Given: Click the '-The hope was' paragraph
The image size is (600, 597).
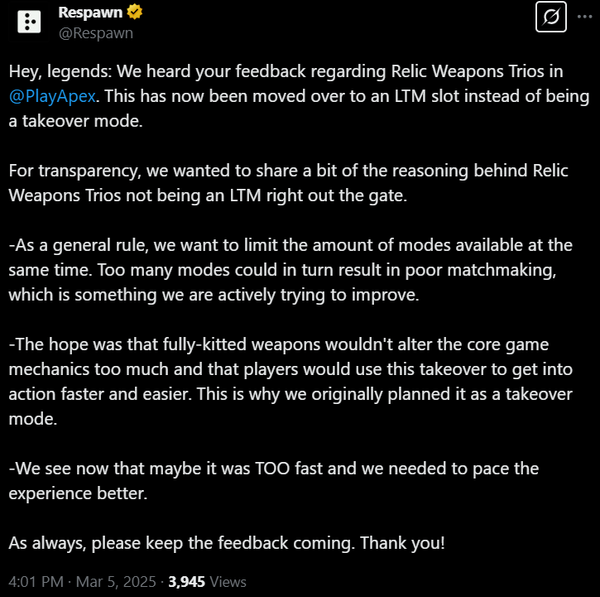Looking at the screenshot, I should [x=290, y=382].
